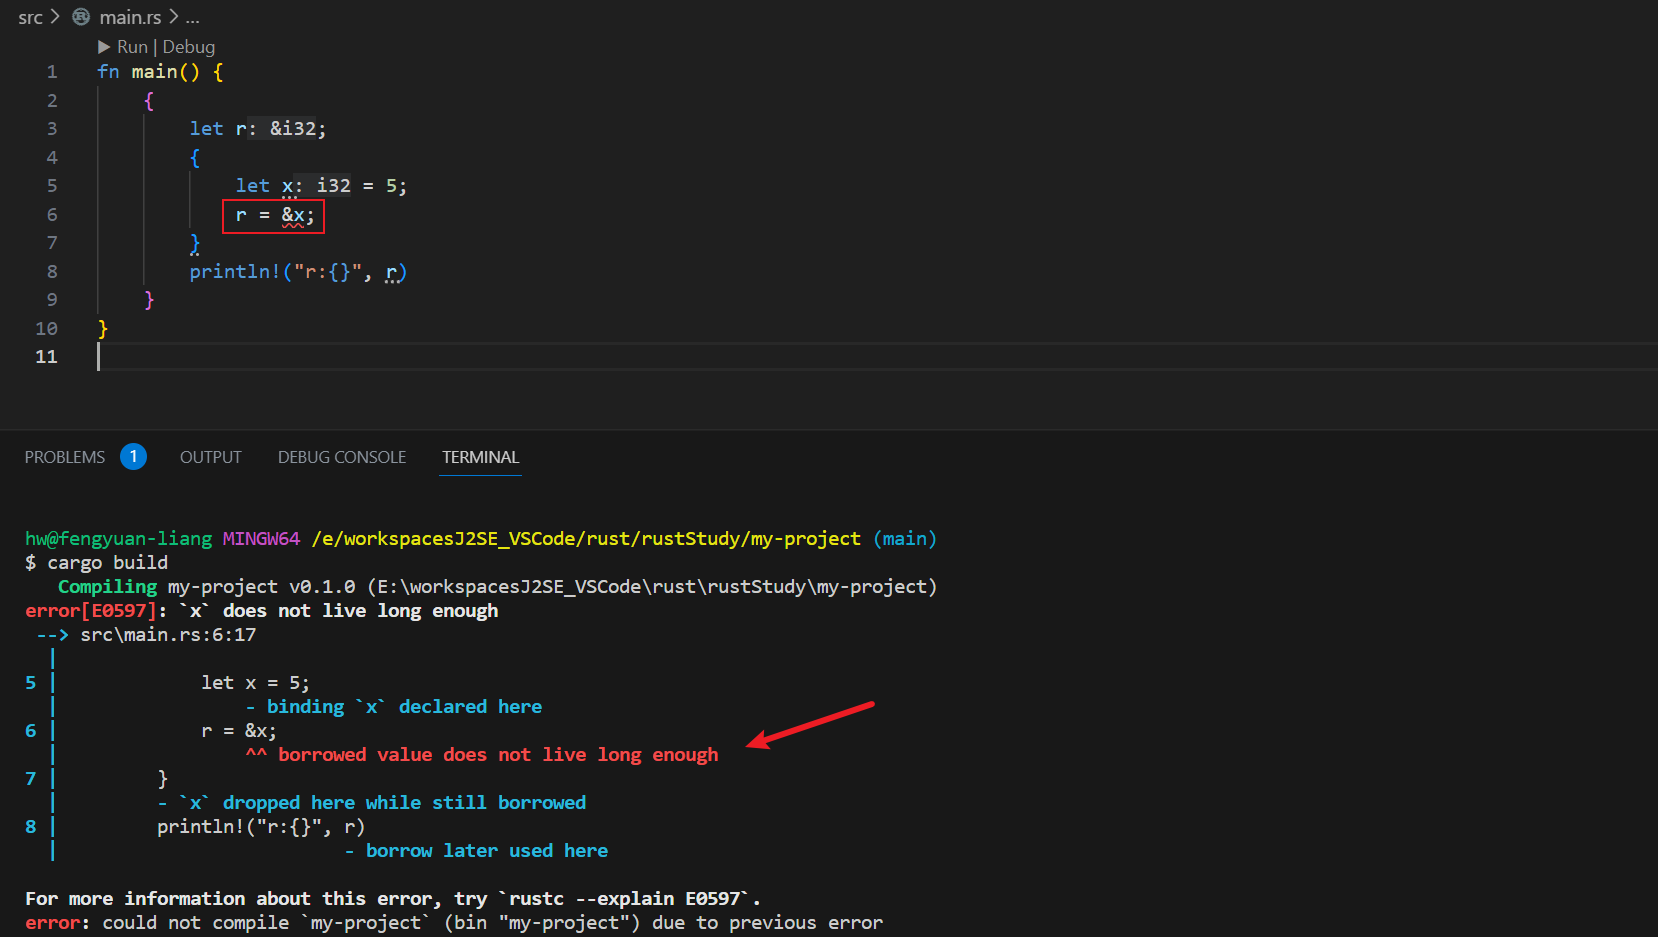Click 'borrow later used here' note
Viewport: 1658px width, 937px height.
(487, 851)
